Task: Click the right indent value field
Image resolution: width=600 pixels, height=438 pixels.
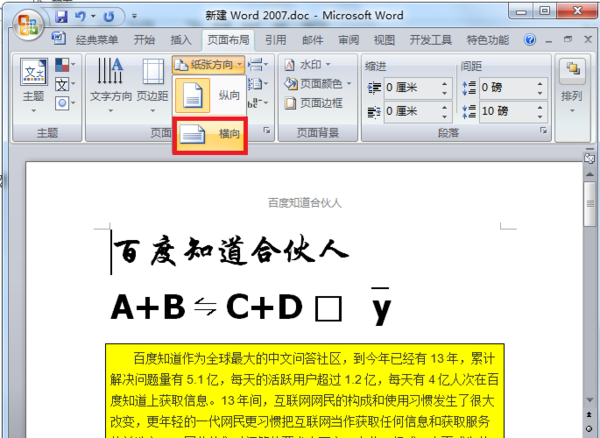Action: tap(411, 111)
